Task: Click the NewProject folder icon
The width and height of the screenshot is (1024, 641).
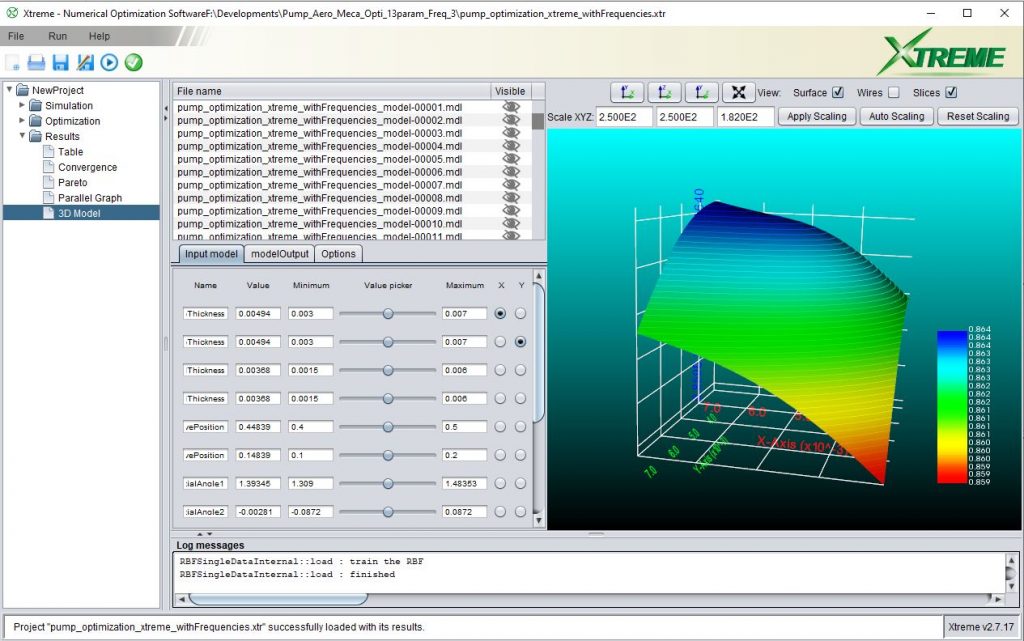Action: (23, 90)
